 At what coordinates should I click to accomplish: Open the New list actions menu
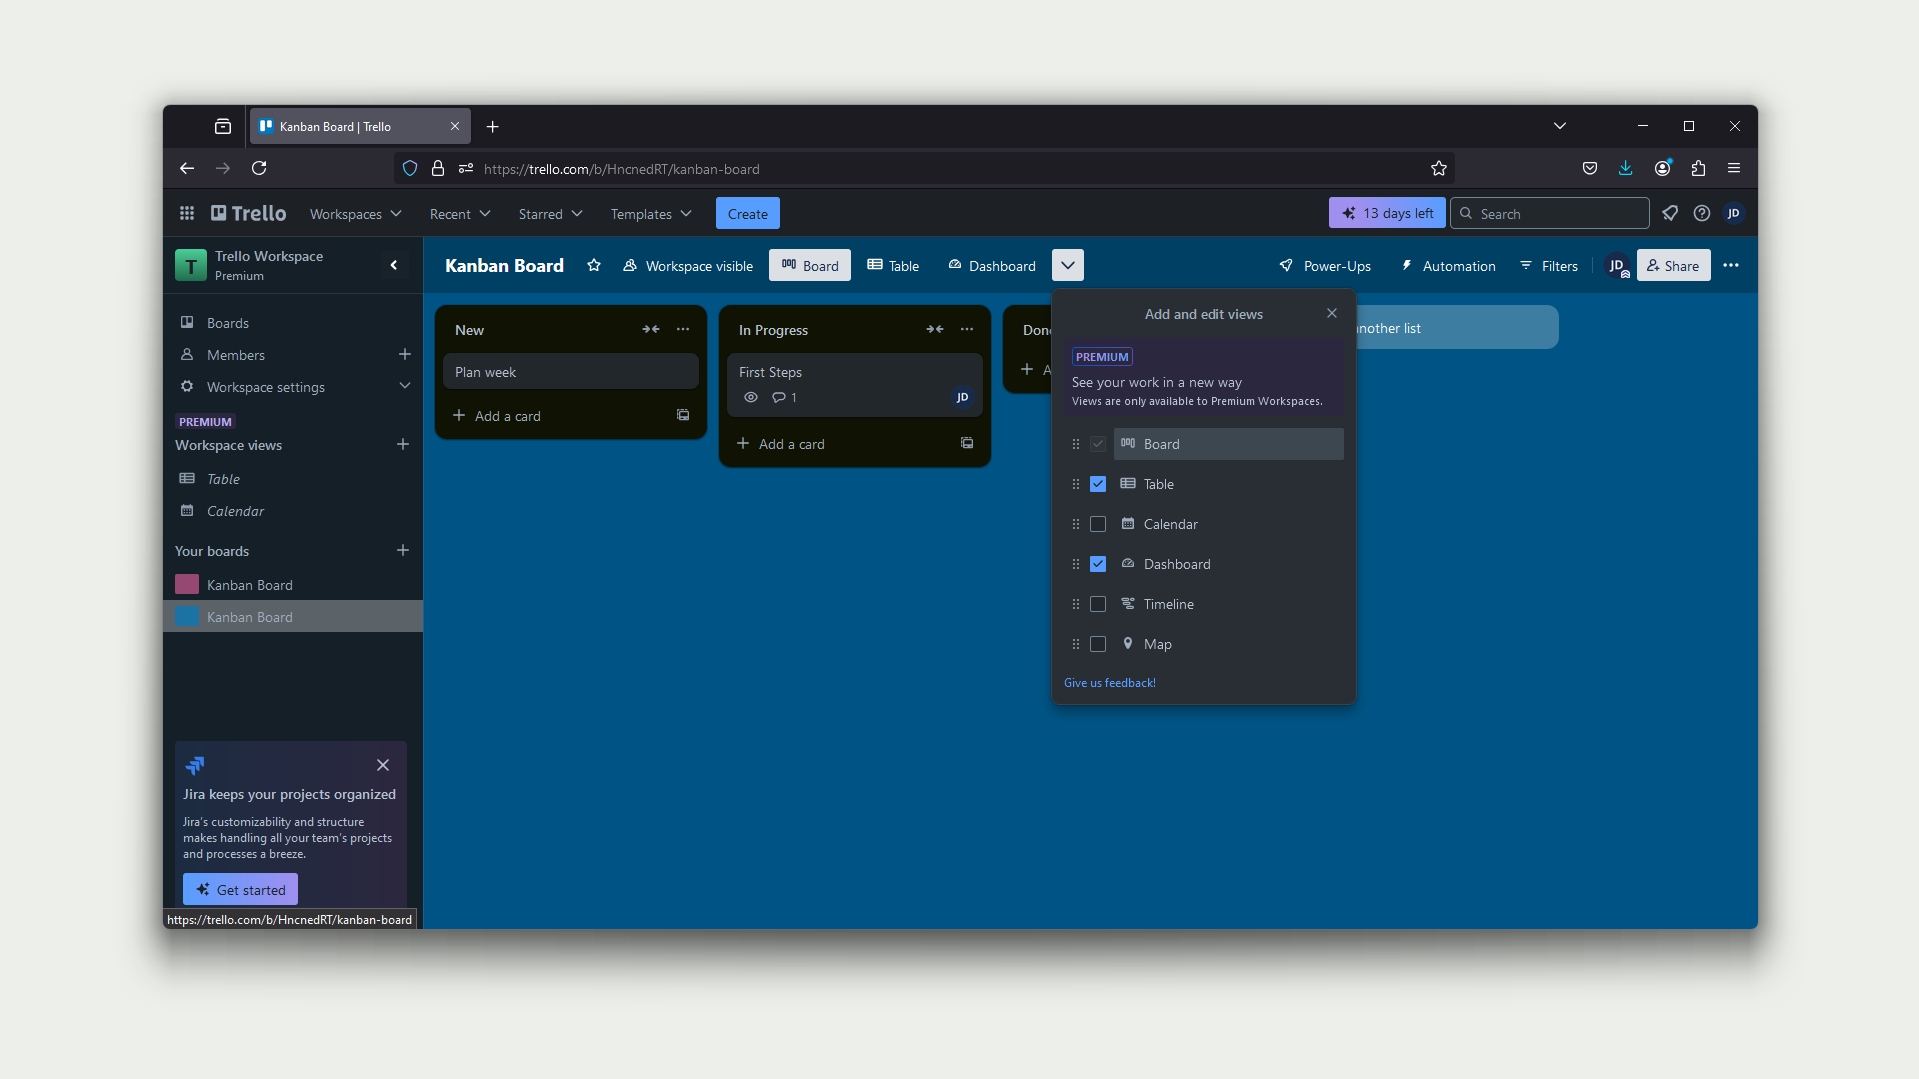[x=683, y=329]
